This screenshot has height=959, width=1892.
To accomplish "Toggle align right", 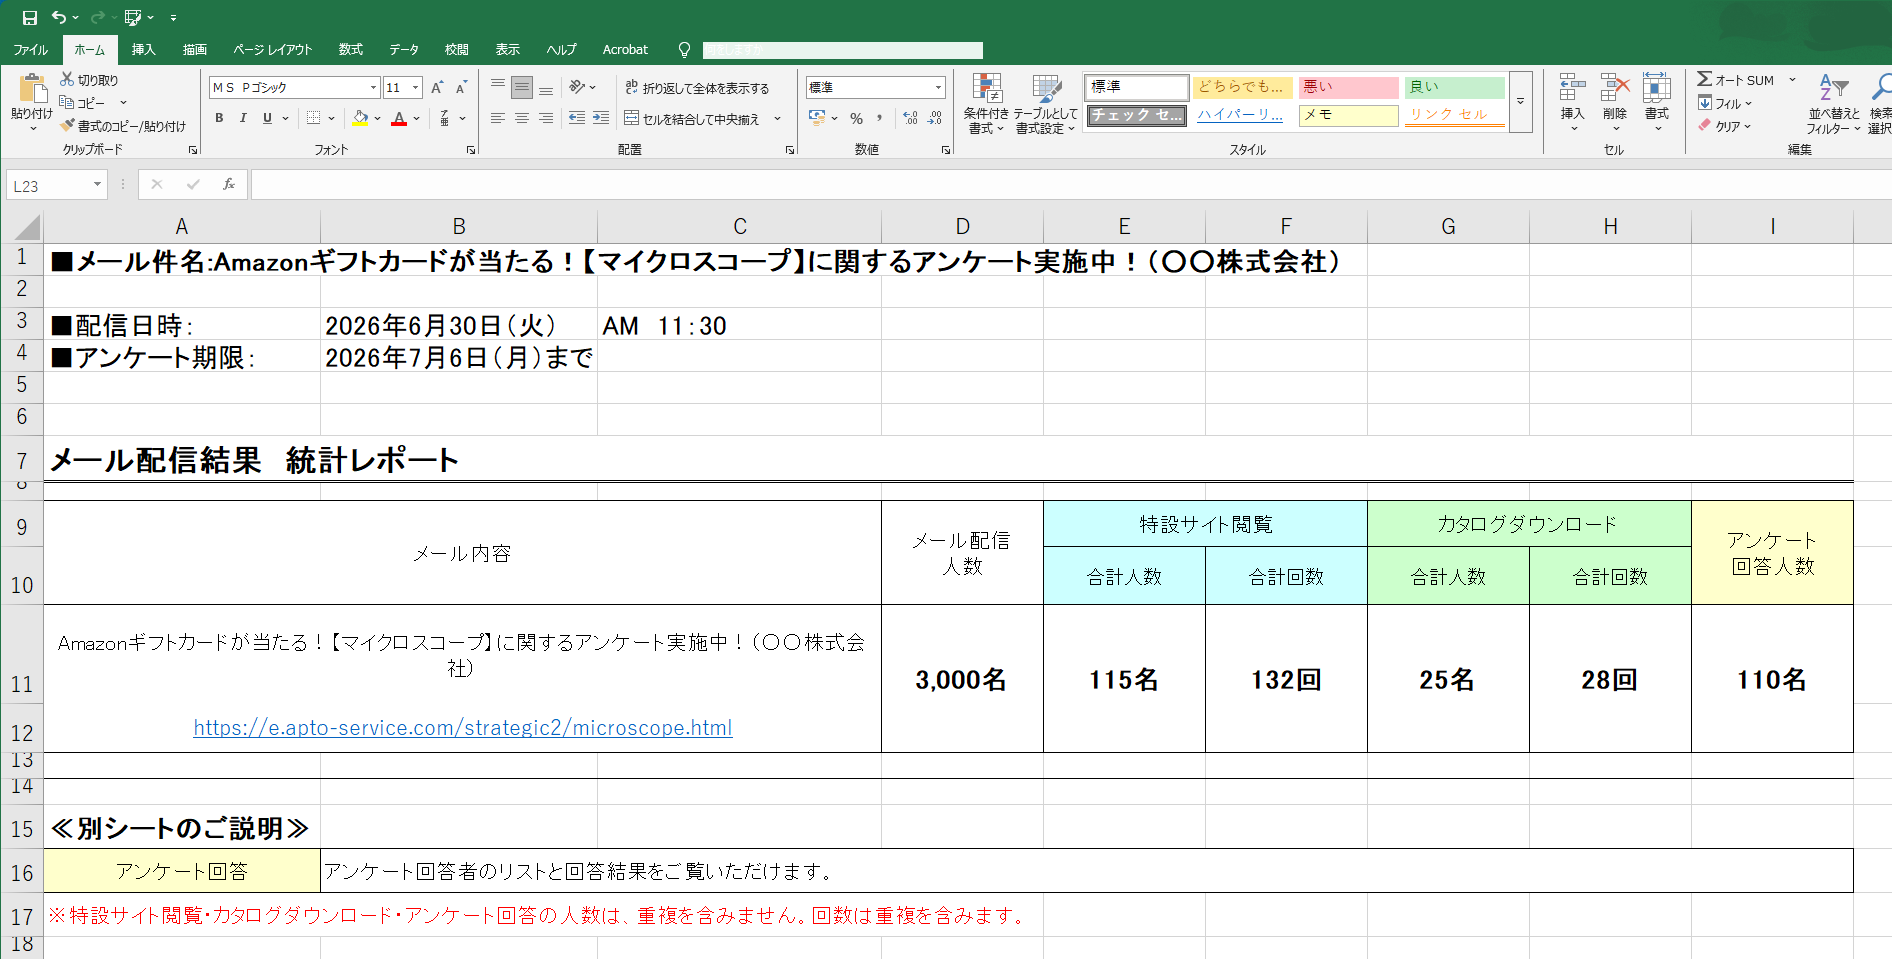I will point(546,118).
